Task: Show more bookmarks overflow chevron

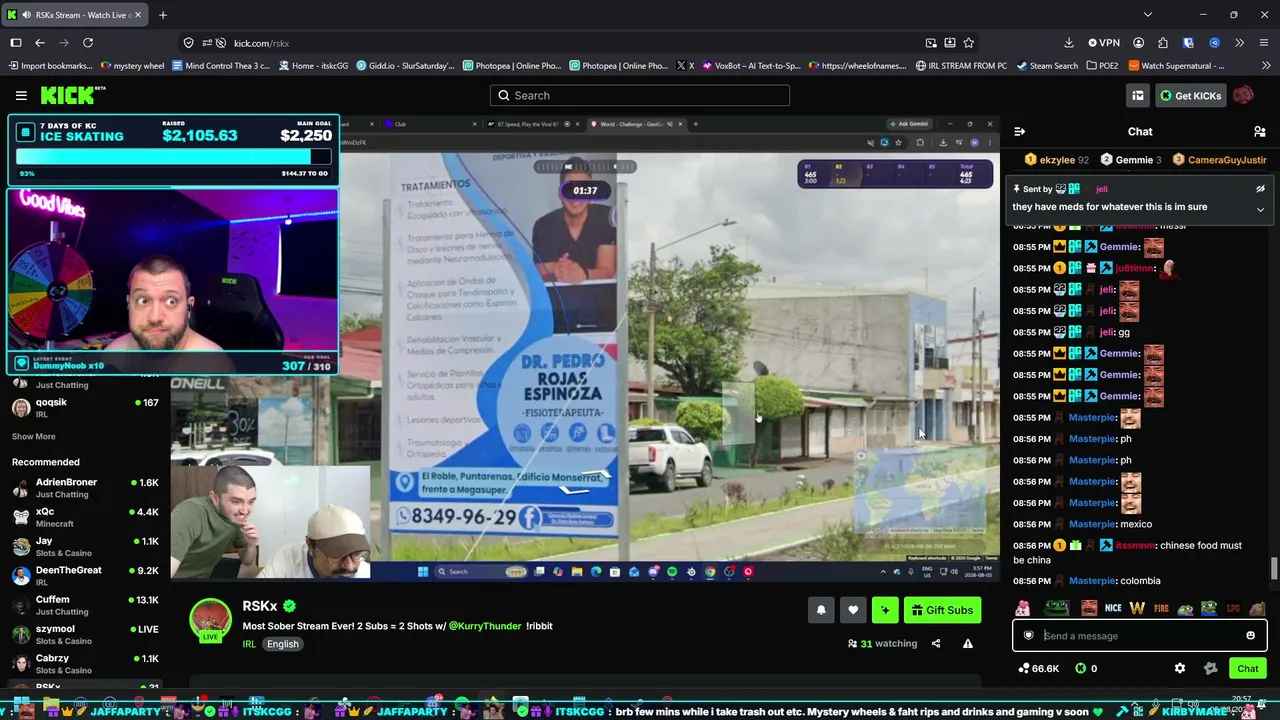Action: coord(1266,66)
